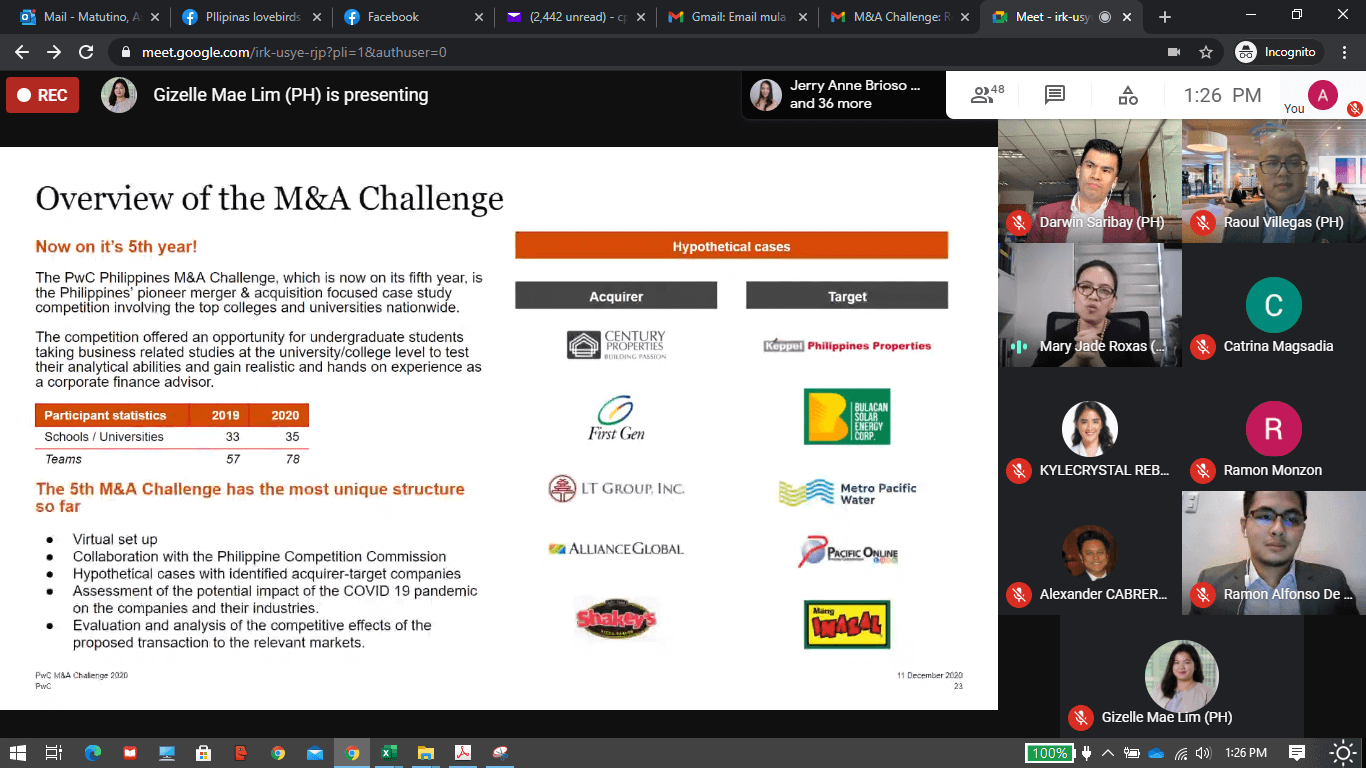1366x768 pixels.
Task: Click the camera permission icon in address bar
Action: tap(1174, 52)
